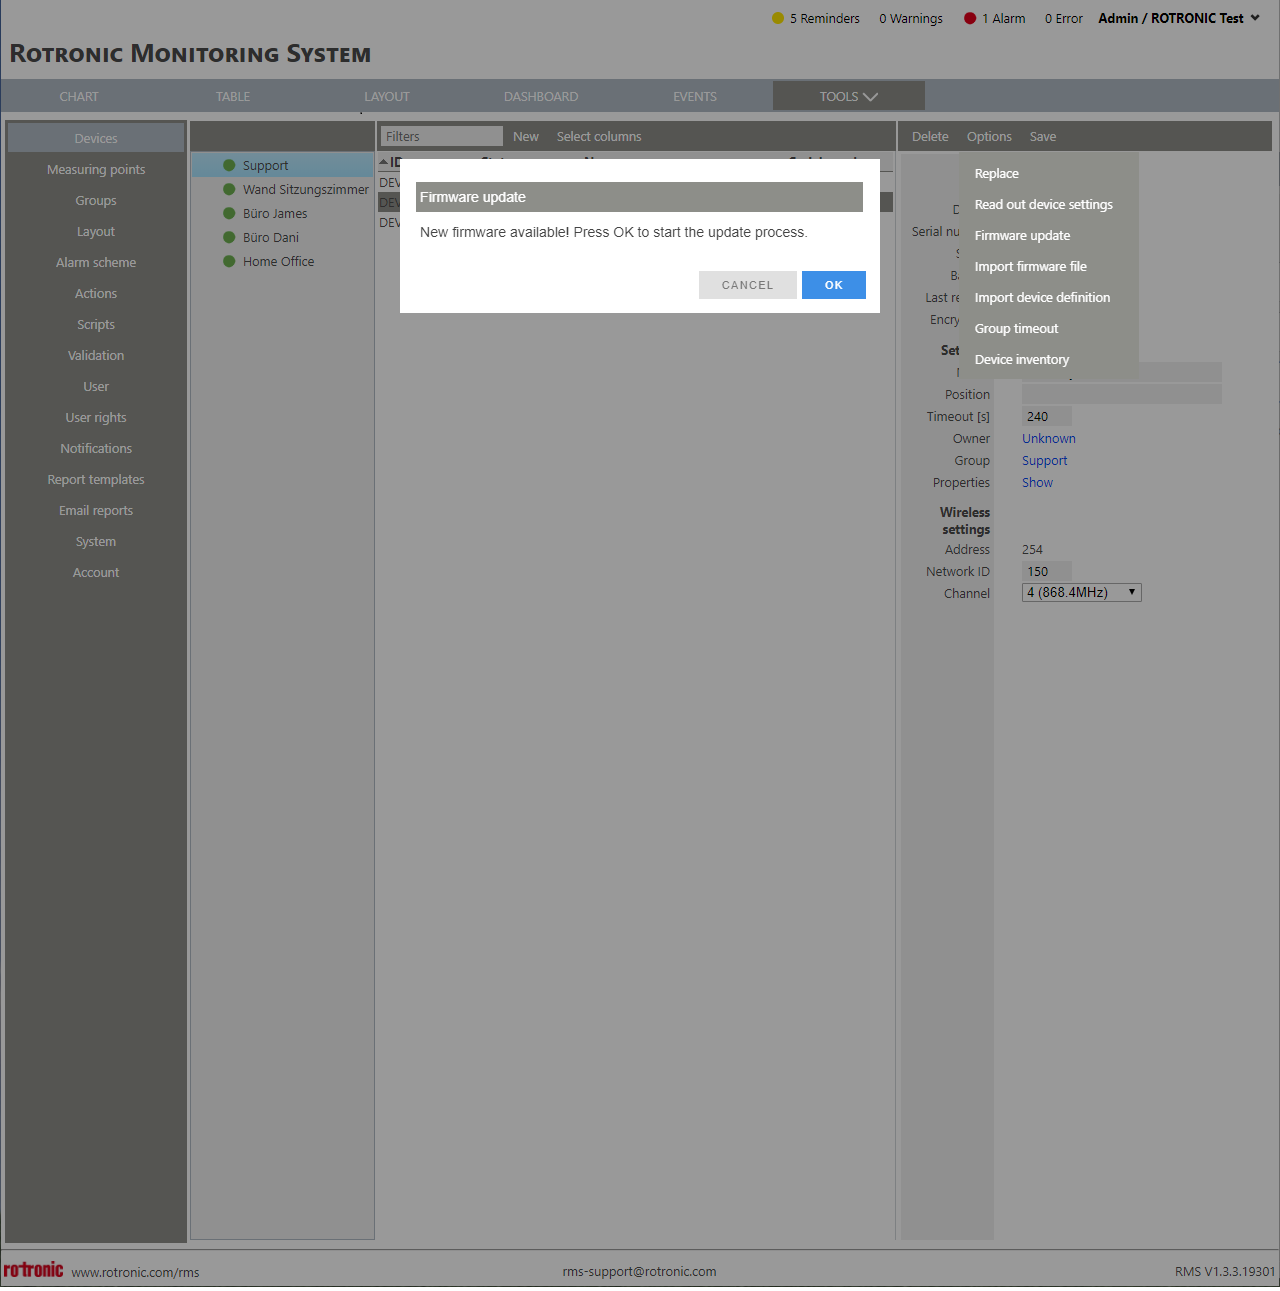Click Delete in the device toolbar
This screenshot has width=1280, height=1291.
coord(930,137)
